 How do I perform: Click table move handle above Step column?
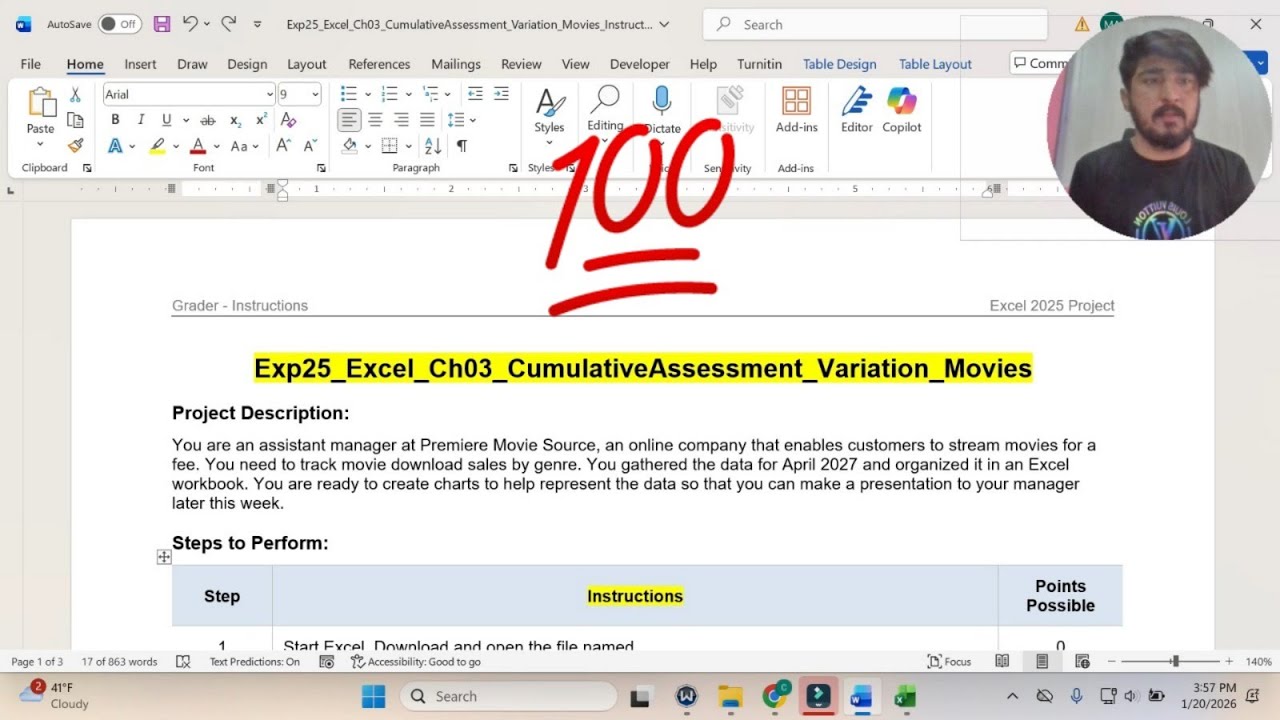tap(164, 557)
